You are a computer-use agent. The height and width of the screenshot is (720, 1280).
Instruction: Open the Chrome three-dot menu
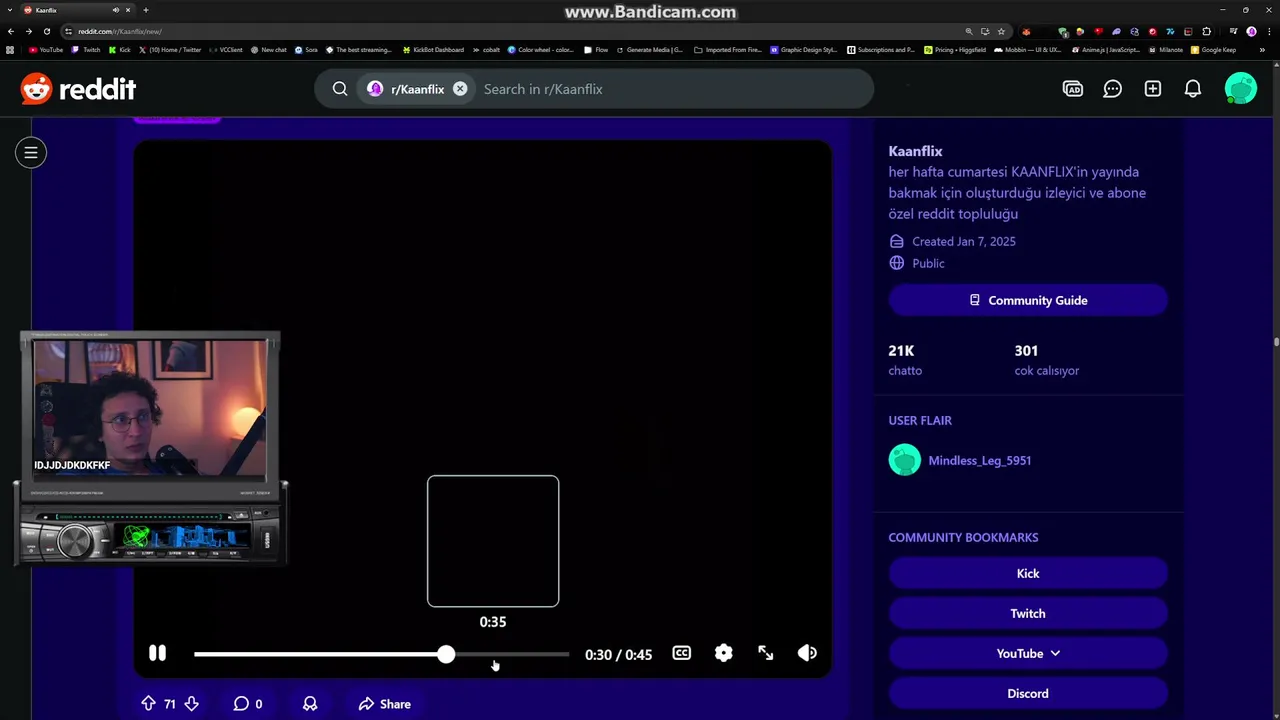point(1267,31)
